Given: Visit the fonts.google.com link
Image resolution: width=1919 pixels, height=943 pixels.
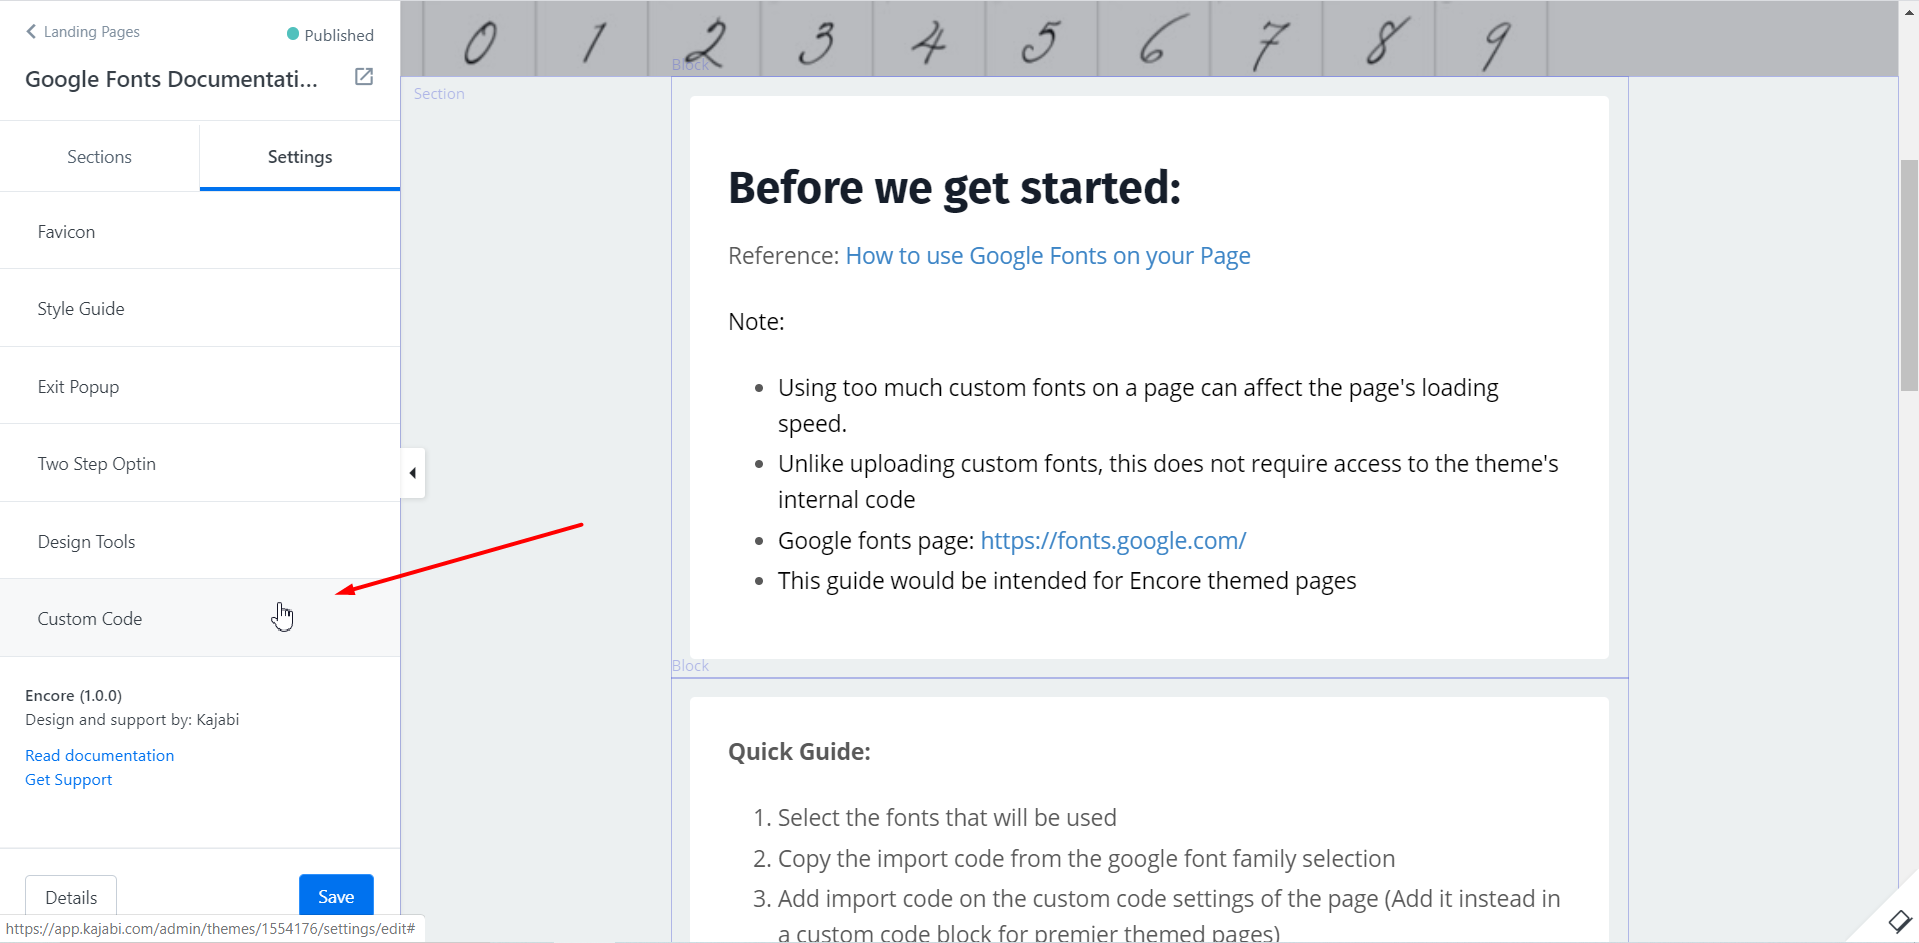Looking at the screenshot, I should pos(1112,541).
